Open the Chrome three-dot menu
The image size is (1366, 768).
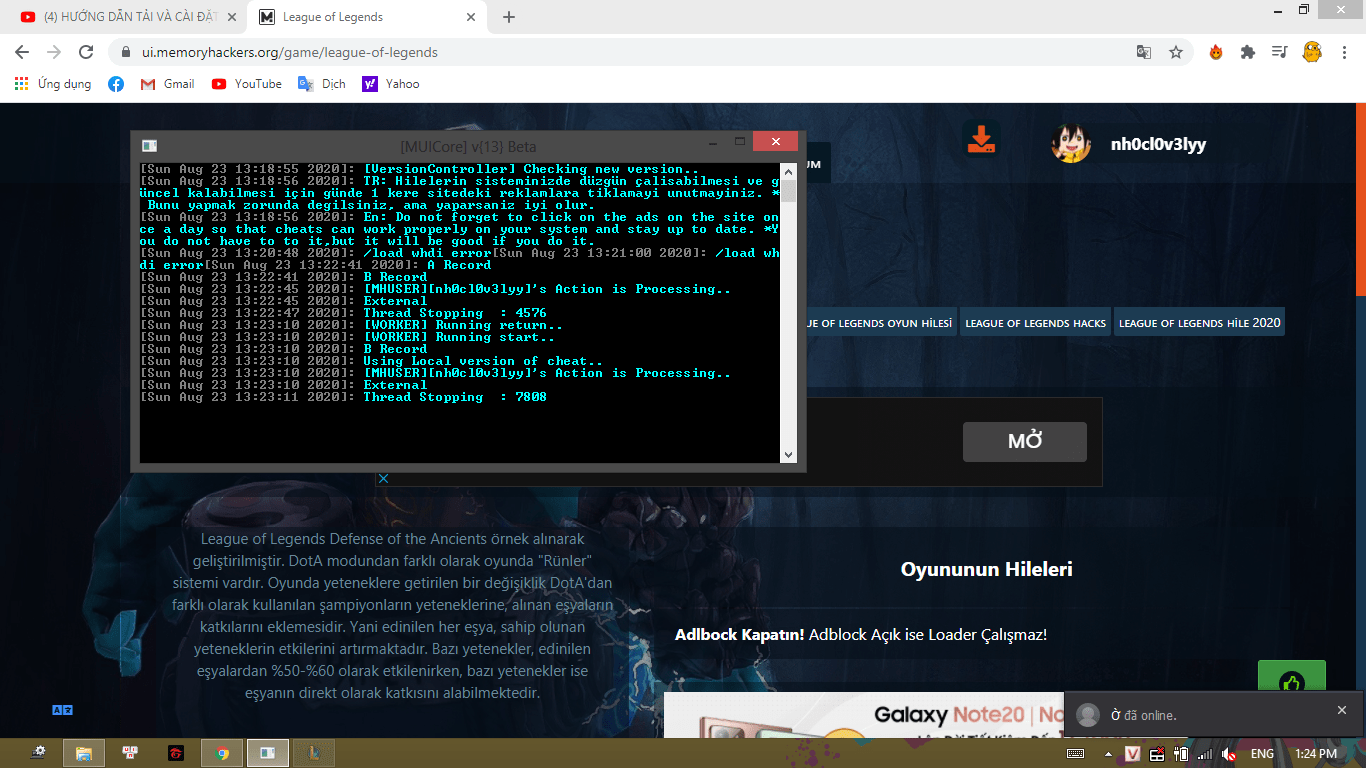[1344, 52]
